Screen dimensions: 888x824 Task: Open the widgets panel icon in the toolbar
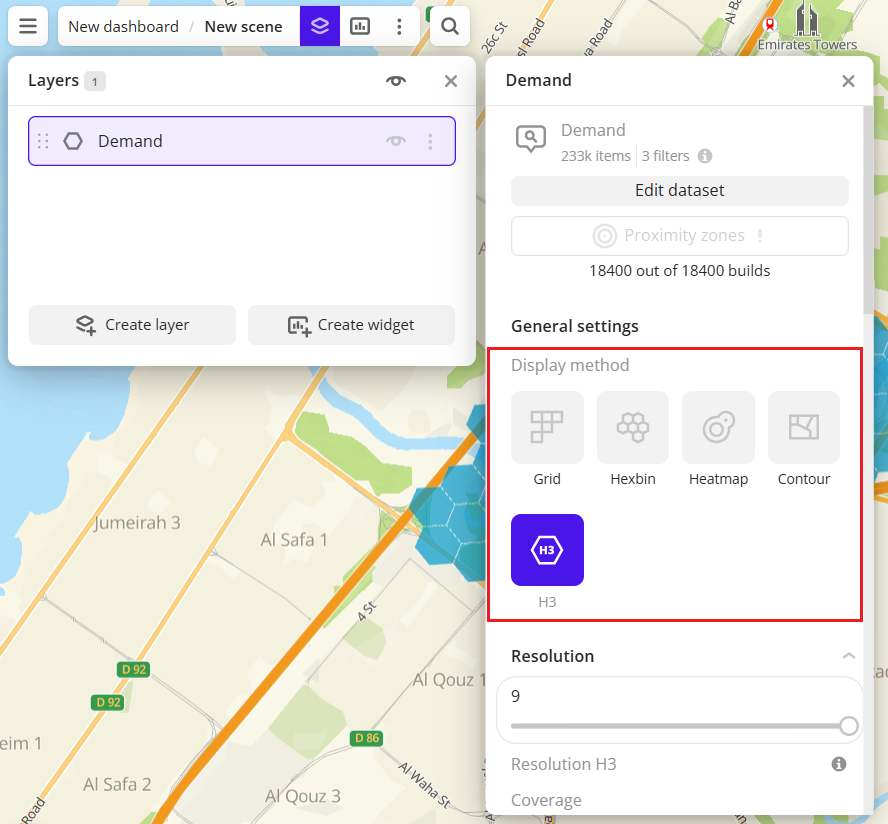point(360,26)
